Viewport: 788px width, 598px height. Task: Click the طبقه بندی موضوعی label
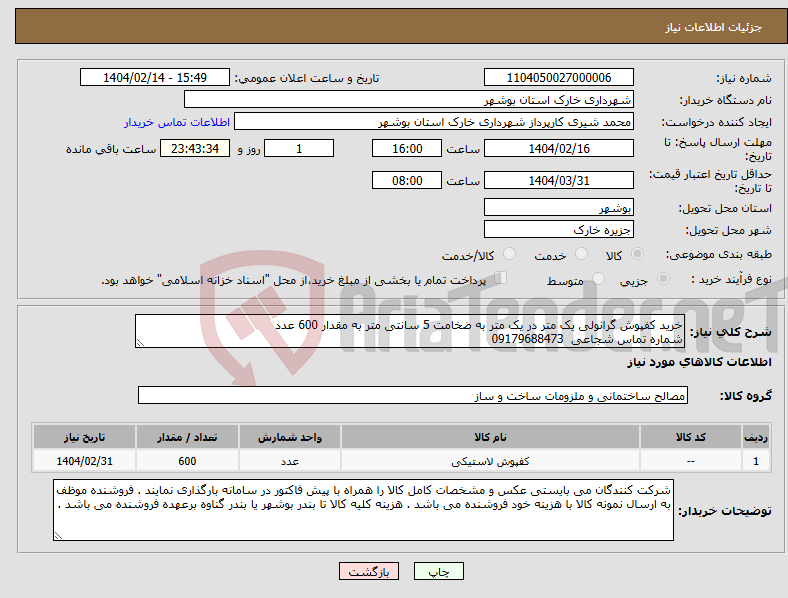point(719,254)
